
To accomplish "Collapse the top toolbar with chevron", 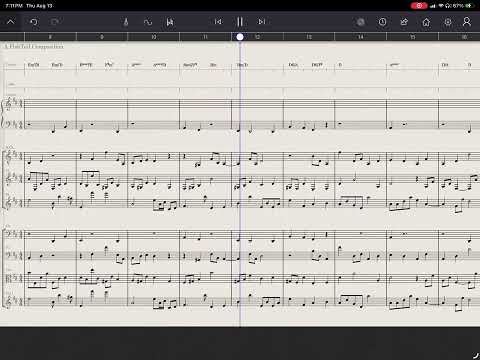I will pos(11,22).
